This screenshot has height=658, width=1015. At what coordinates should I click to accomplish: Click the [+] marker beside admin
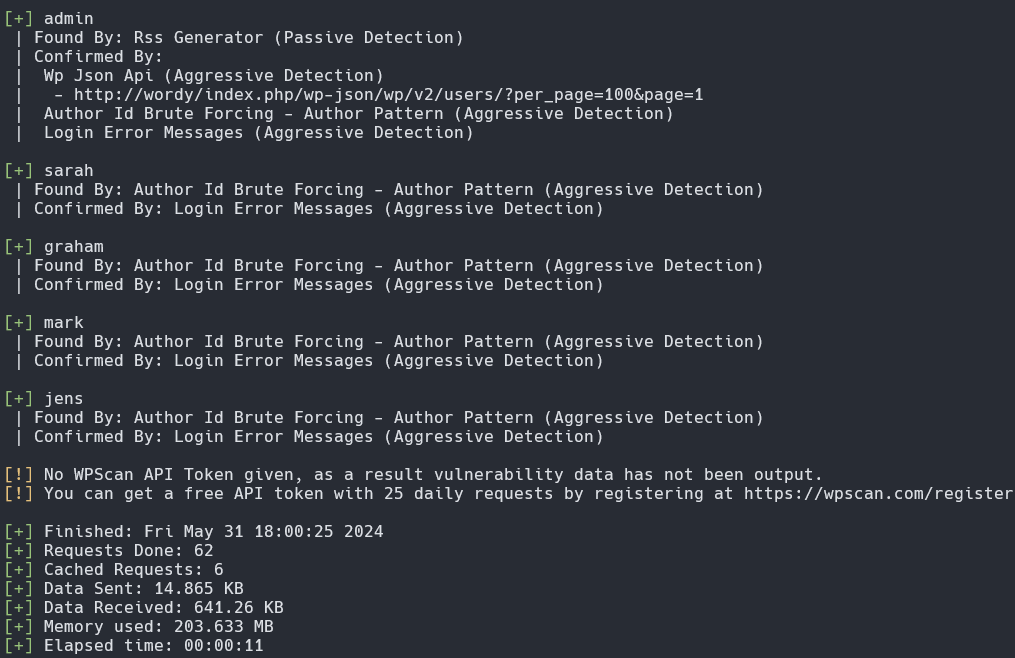tap(19, 19)
